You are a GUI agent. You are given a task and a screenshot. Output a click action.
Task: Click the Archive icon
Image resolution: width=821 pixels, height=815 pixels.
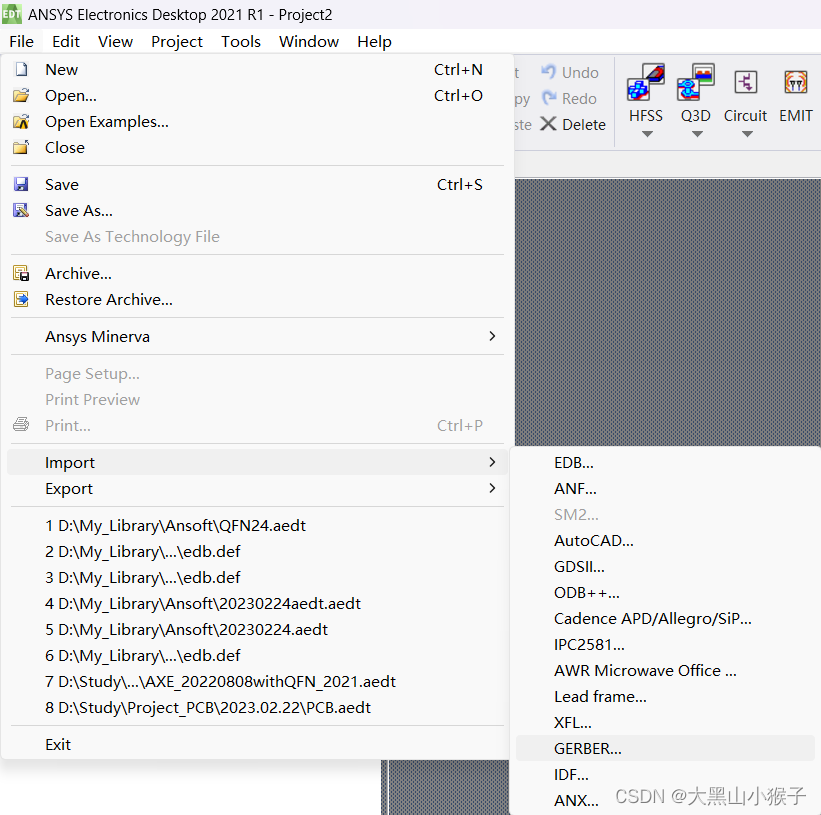(x=21, y=273)
